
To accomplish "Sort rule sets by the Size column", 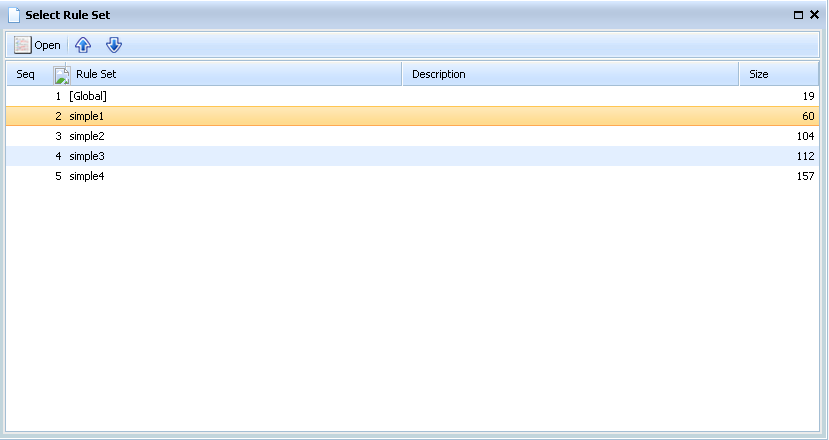I will click(759, 75).
